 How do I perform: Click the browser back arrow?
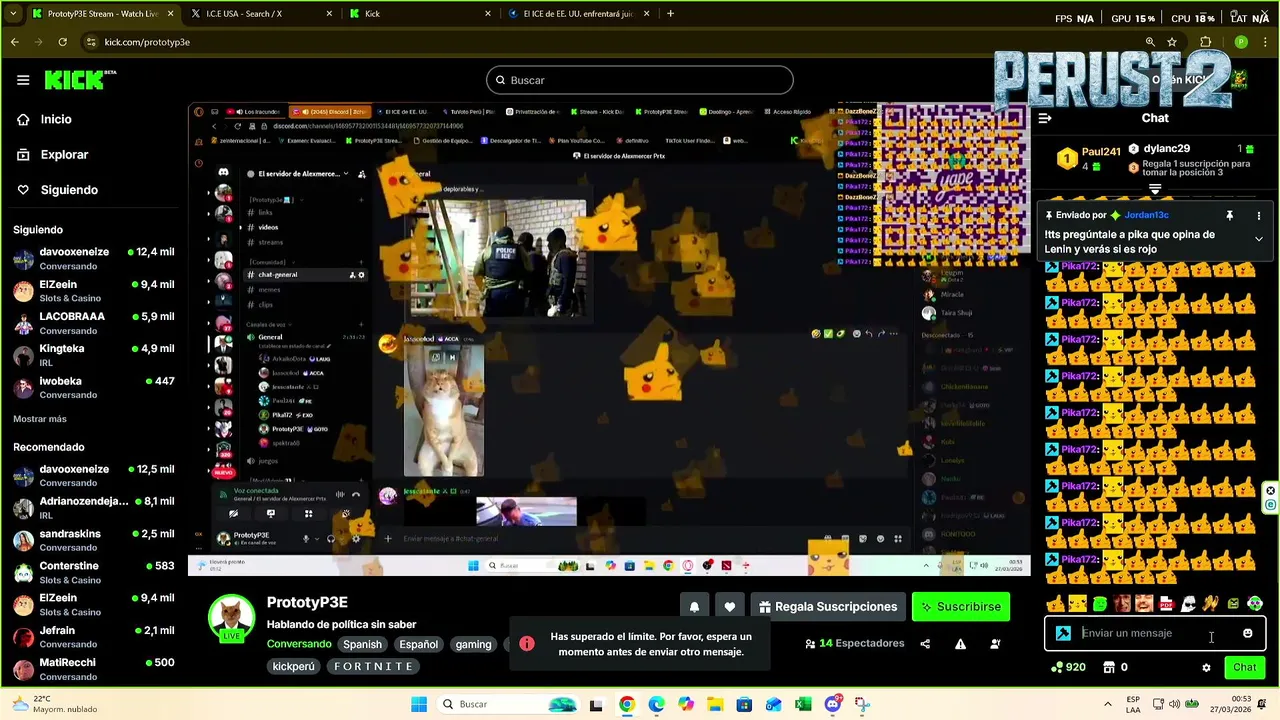[14, 42]
